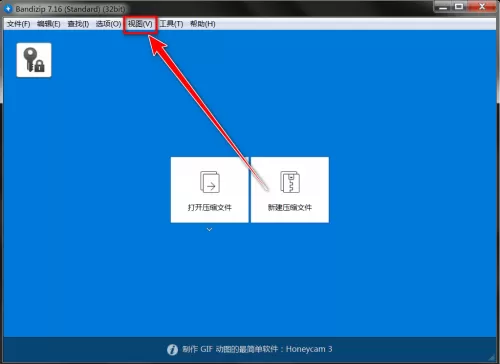Image resolution: width=500 pixels, height=364 pixels.
Task: Open the 选项(O) menu
Action: (x=108, y=24)
